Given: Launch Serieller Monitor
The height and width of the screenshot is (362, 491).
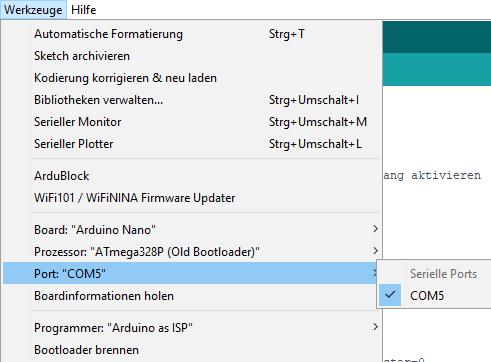Looking at the screenshot, I should (x=191, y=122).
